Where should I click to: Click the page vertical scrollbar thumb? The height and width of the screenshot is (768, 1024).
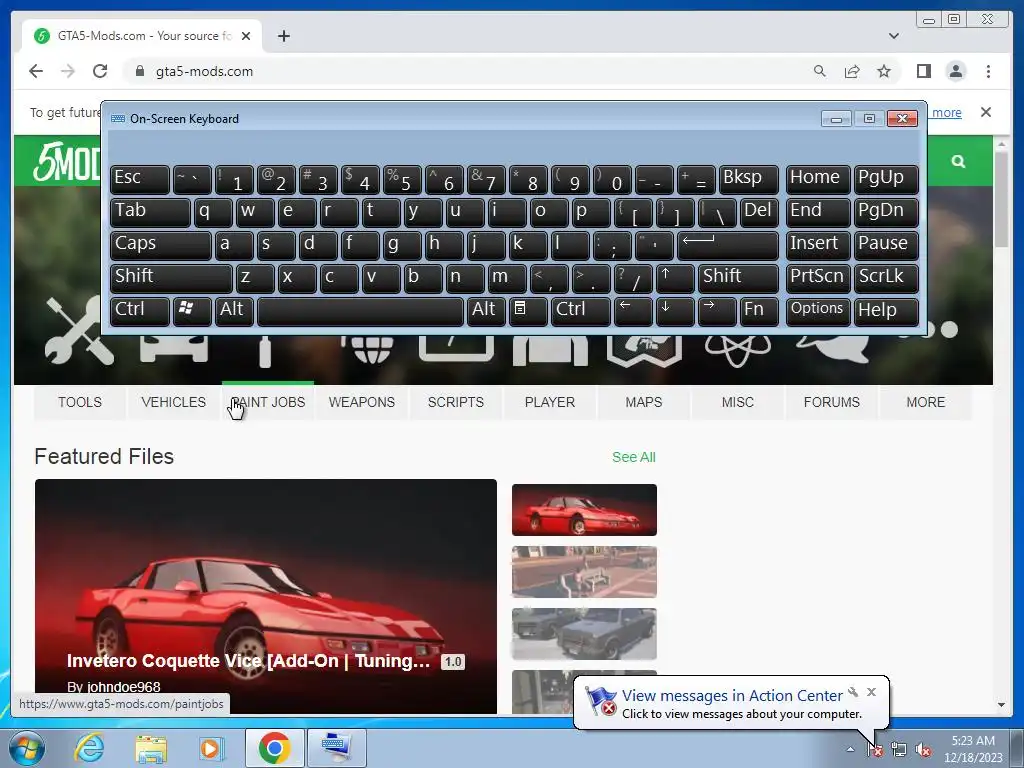click(x=1002, y=199)
